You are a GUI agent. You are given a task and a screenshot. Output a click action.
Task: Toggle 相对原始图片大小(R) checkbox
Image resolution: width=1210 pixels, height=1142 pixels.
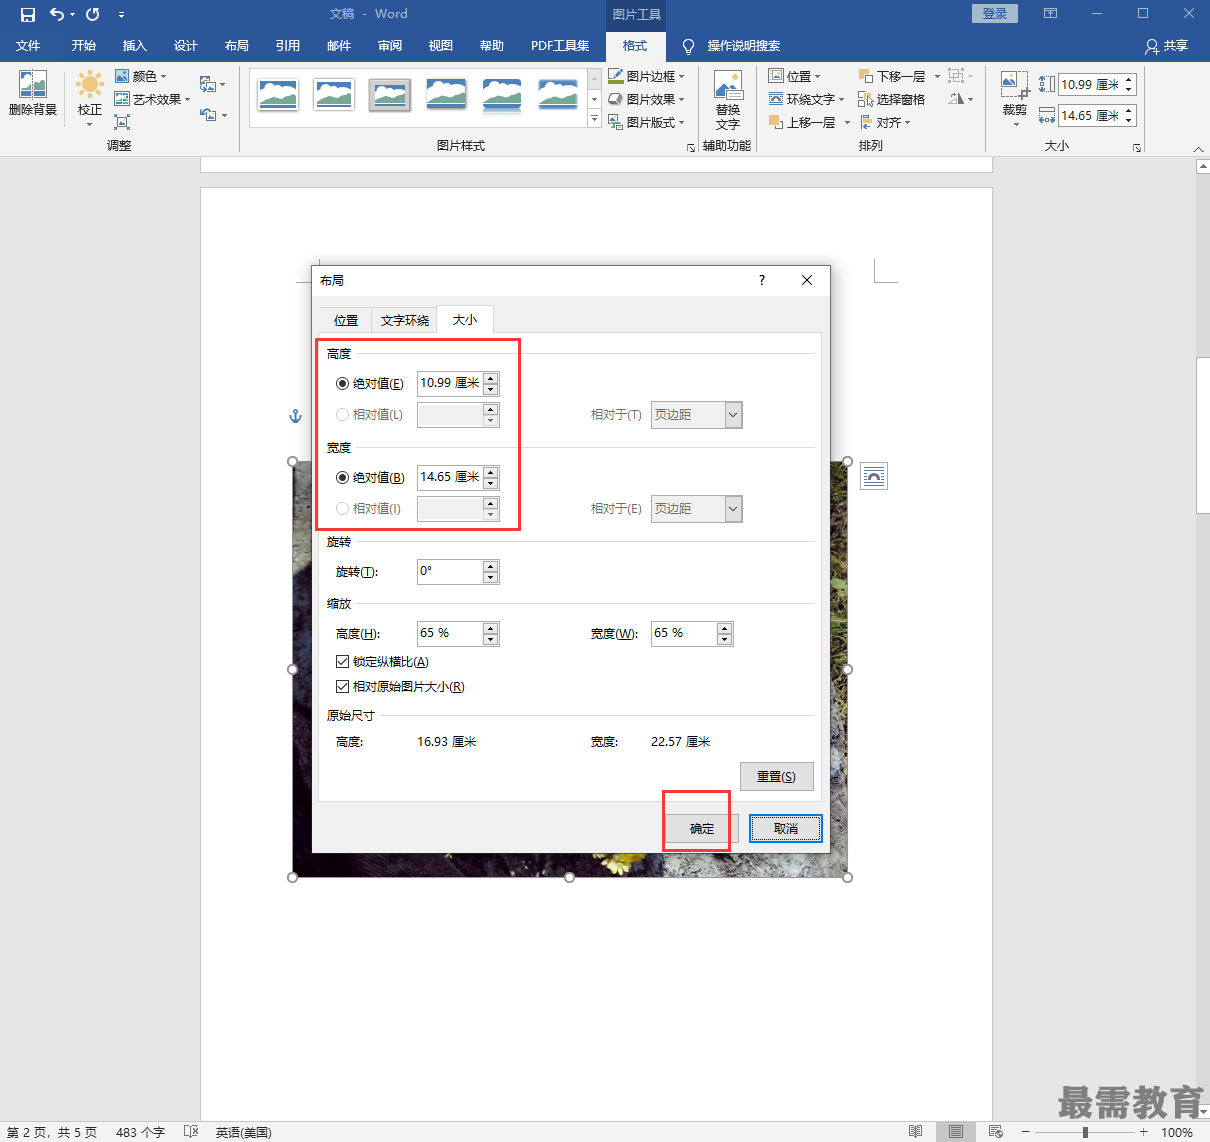point(342,686)
